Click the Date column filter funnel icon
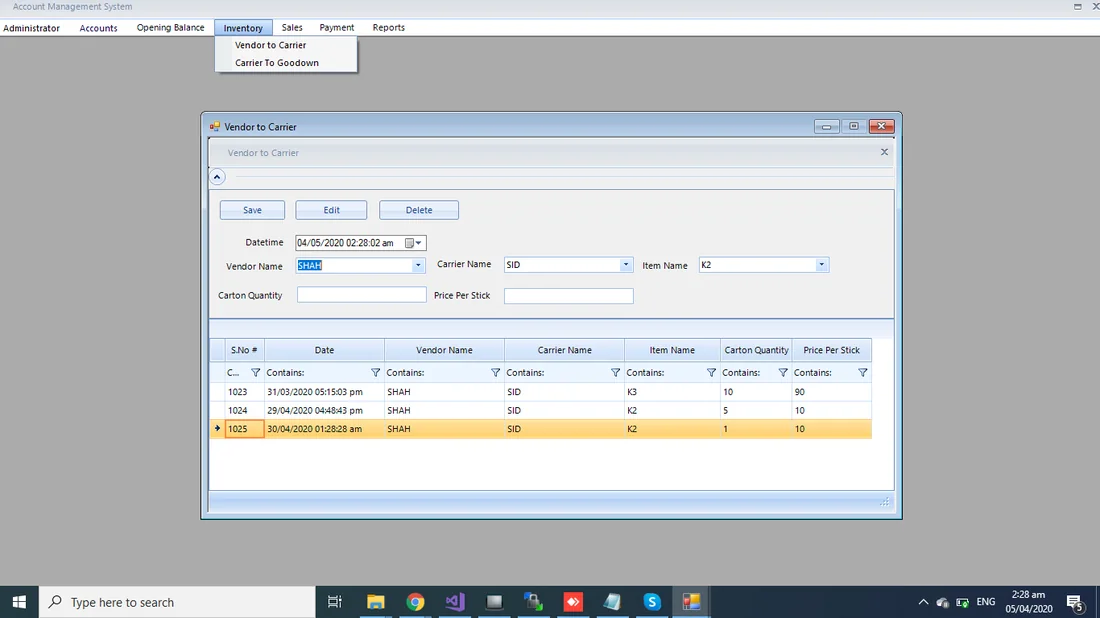 (375, 372)
